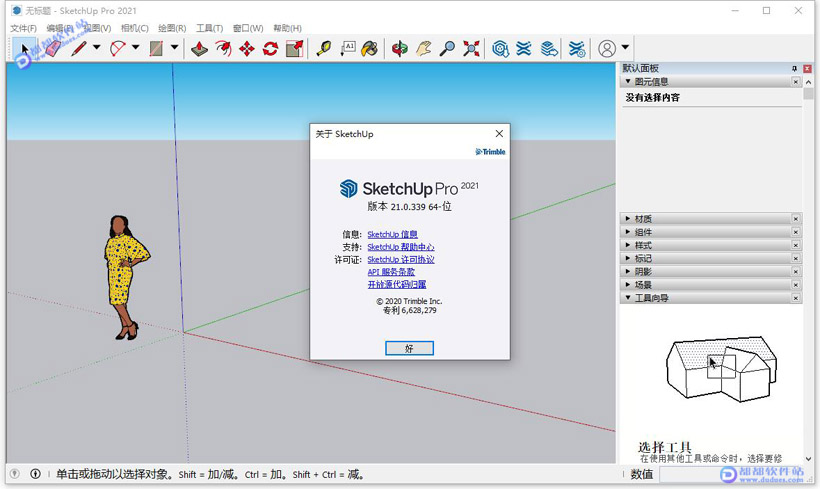Image resolution: width=820 pixels, height=489 pixels.
Task: Select the Orbit tool
Action: (400, 49)
